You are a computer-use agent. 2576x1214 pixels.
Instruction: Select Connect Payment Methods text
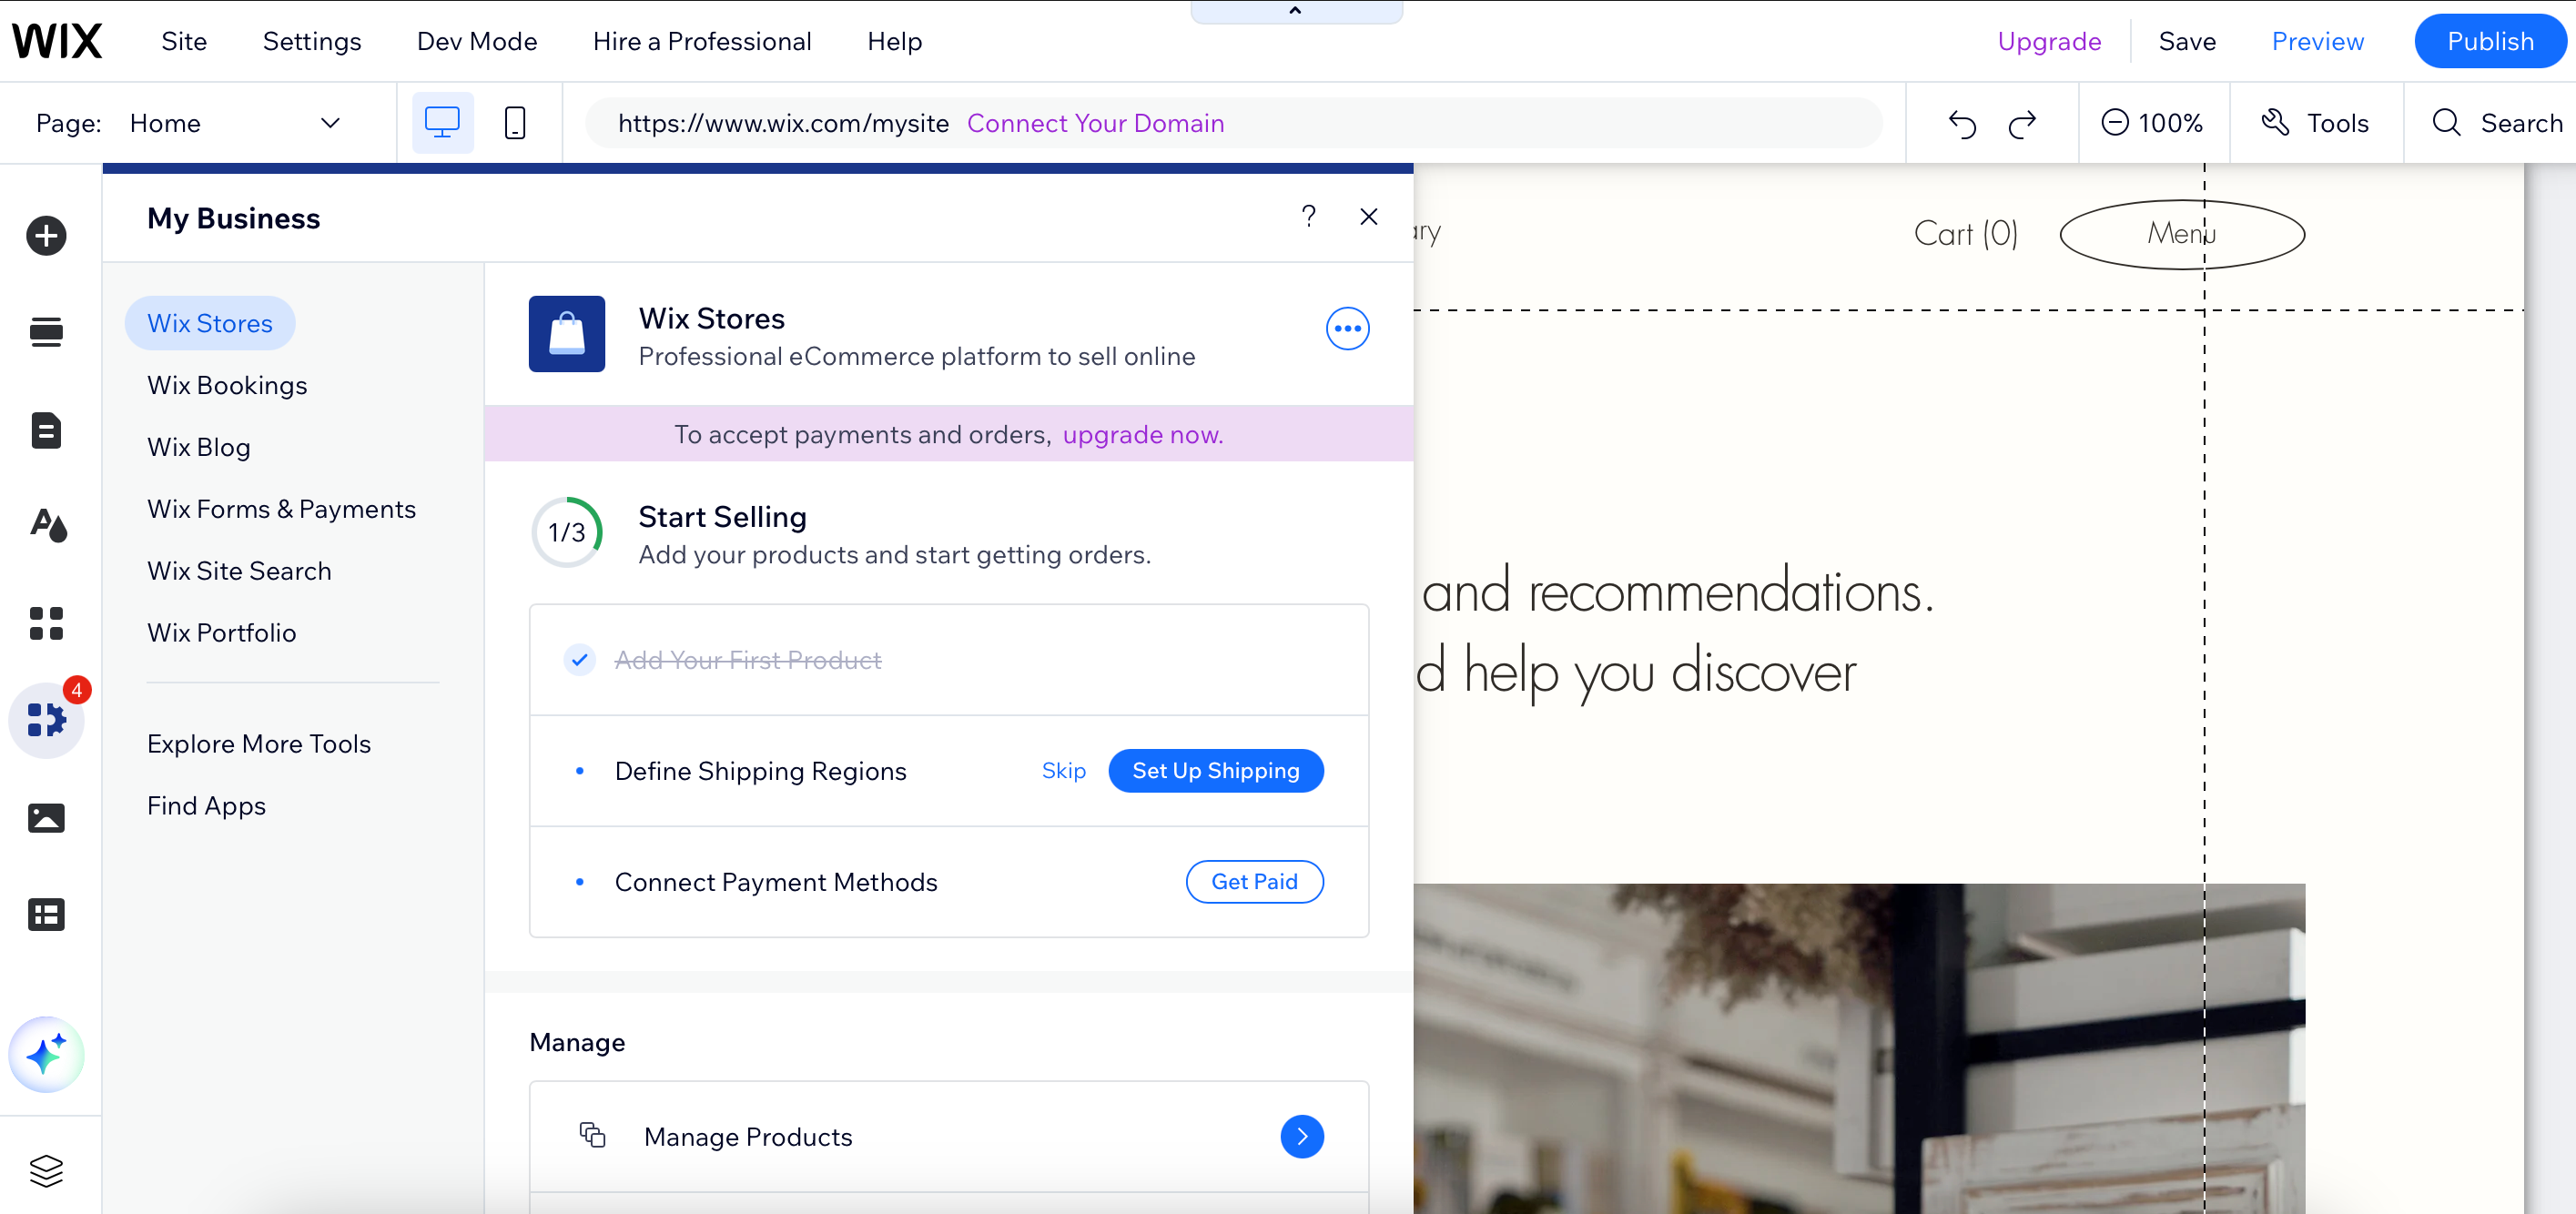point(776,882)
